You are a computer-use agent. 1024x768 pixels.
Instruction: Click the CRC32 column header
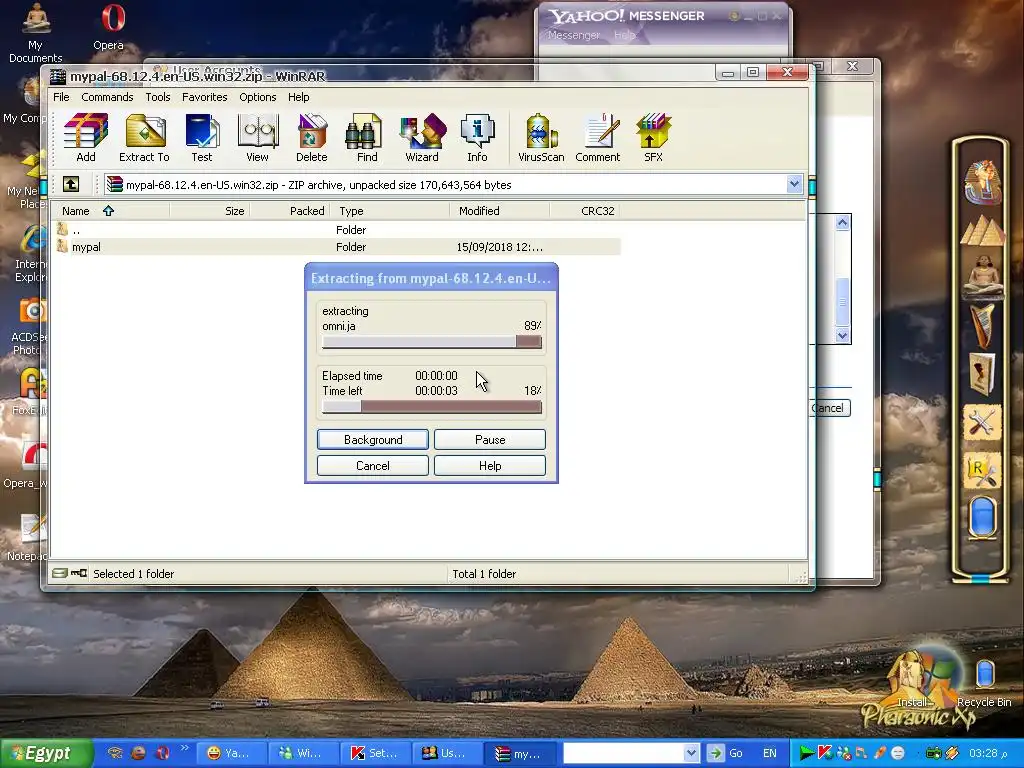[585, 211]
